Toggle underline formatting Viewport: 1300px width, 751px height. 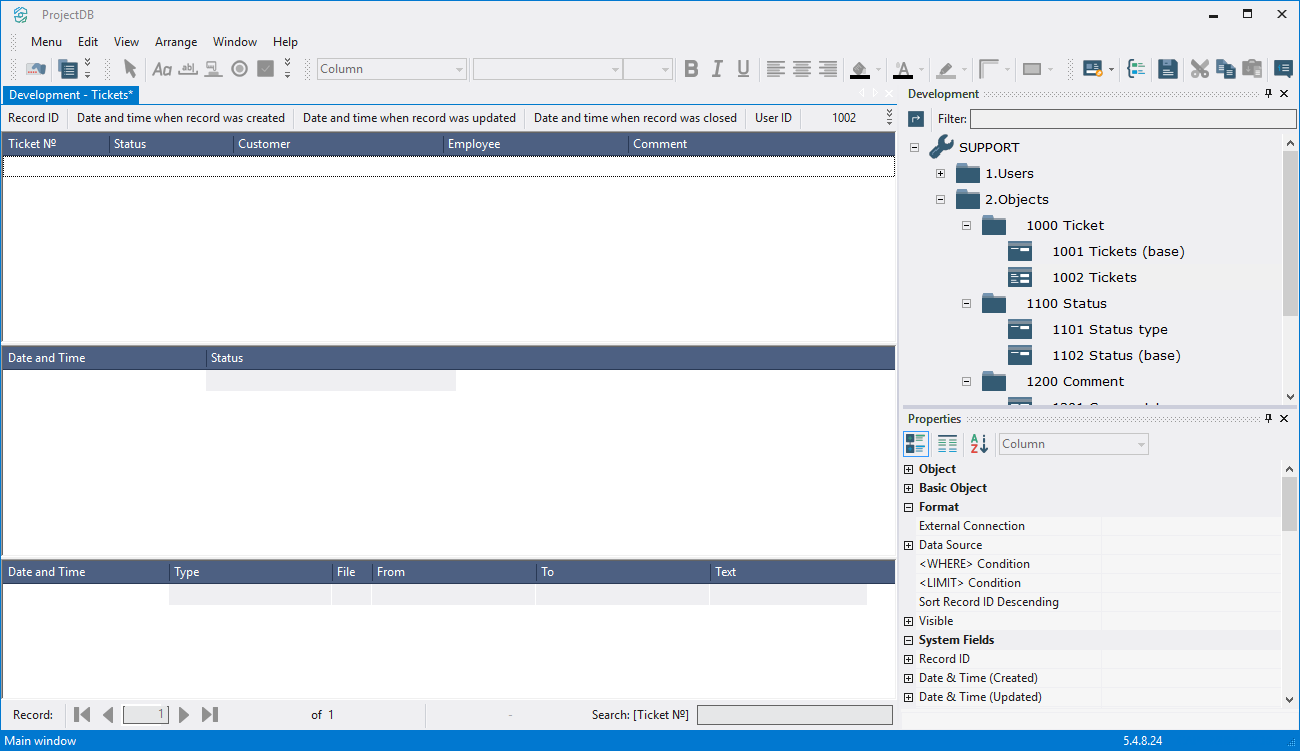click(743, 69)
